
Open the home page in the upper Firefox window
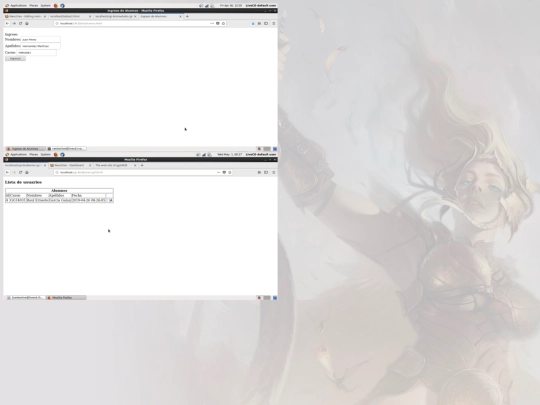point(27,23)
